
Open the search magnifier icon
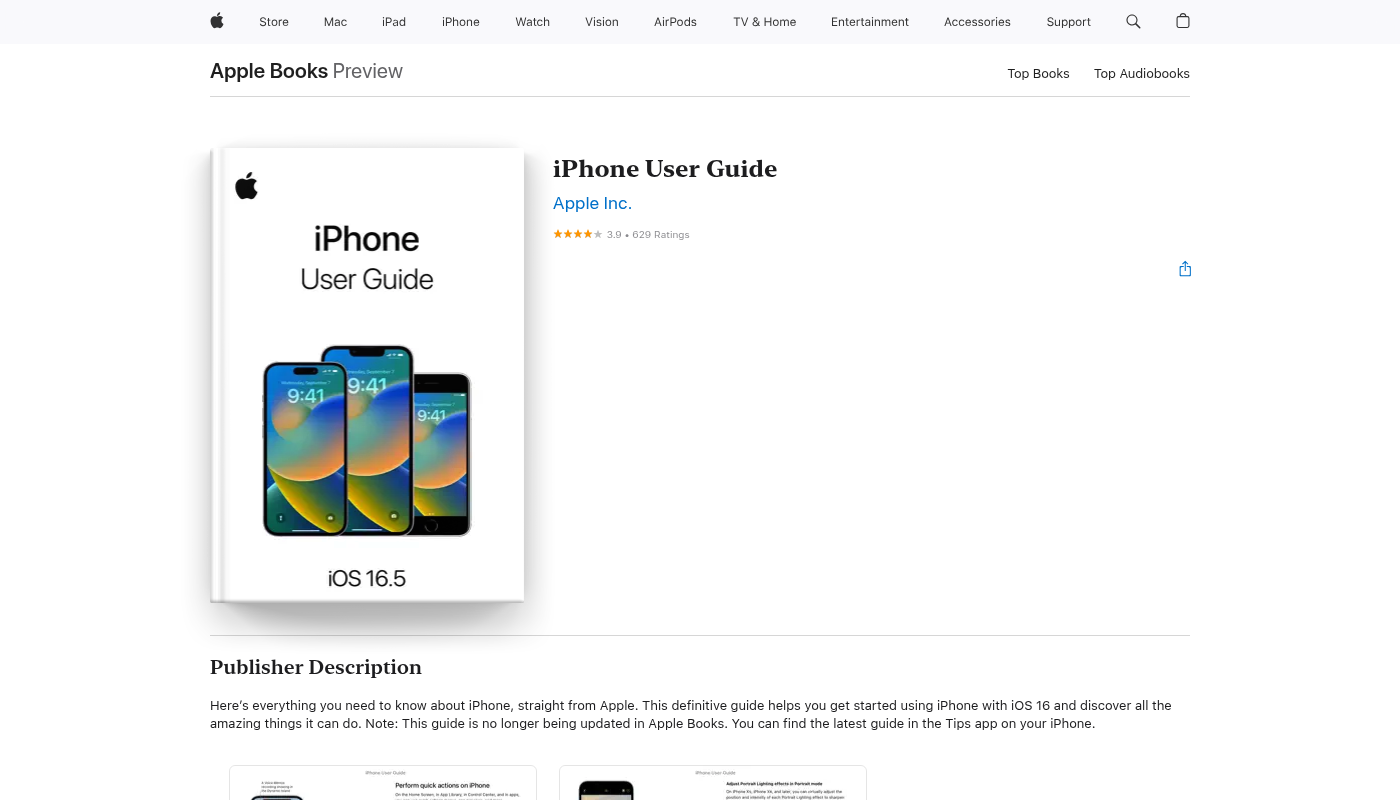[1133, 21]
